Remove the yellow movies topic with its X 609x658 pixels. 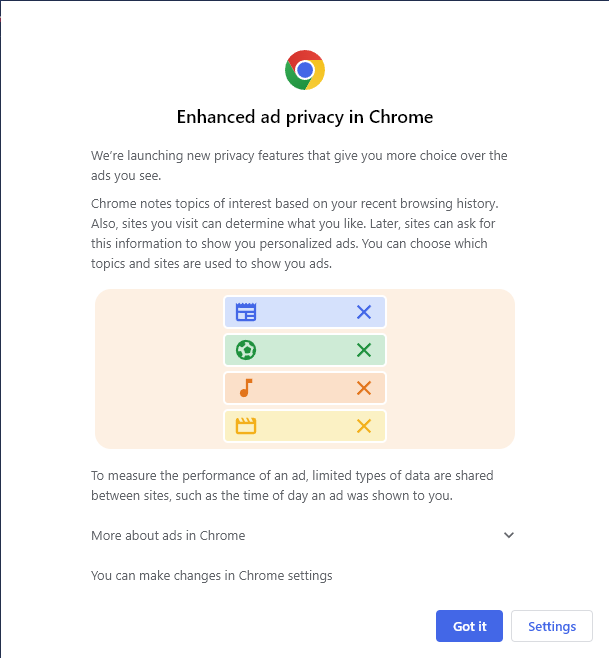[364, 426]
